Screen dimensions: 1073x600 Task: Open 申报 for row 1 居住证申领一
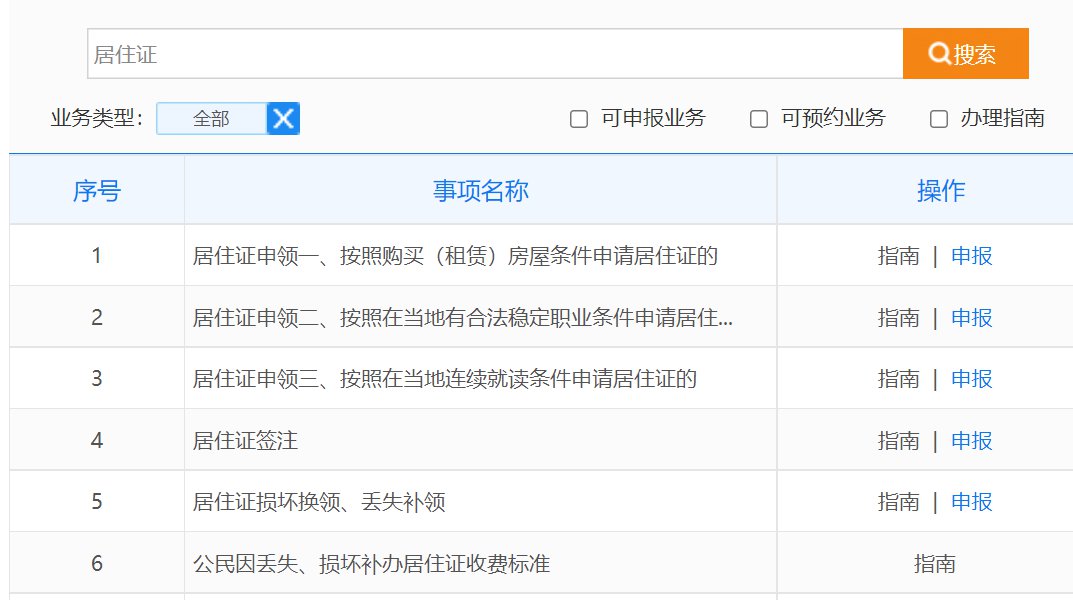971,256
